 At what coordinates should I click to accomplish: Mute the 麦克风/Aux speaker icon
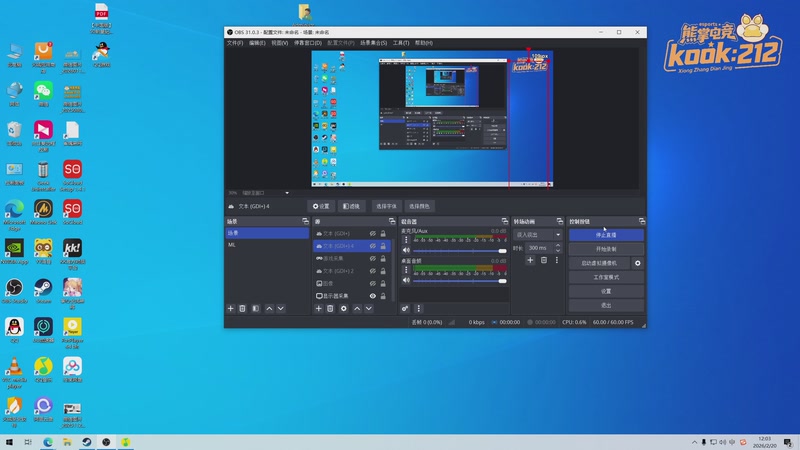coord(406,251)
